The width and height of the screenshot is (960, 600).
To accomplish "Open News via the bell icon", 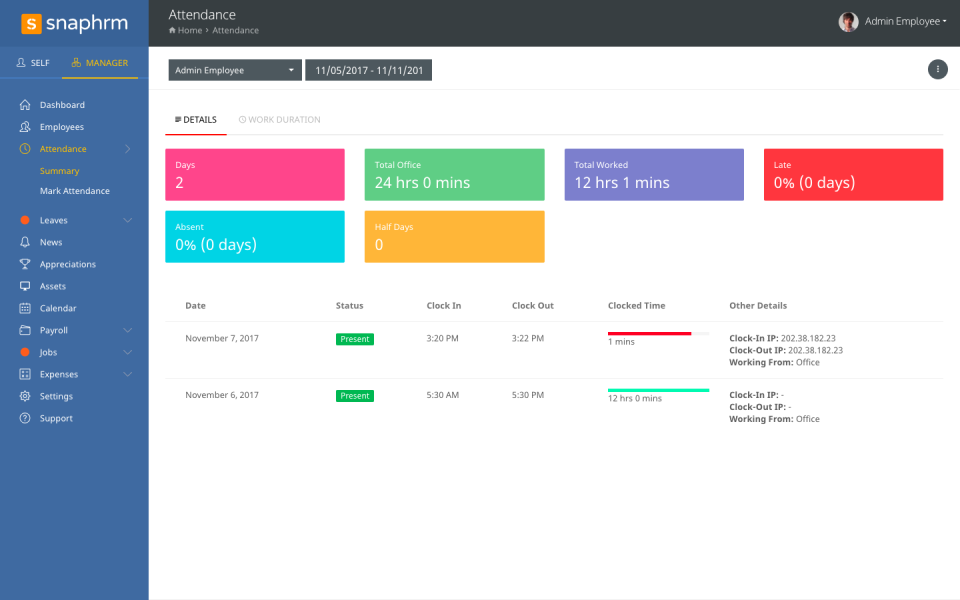I will click(24, 242).
